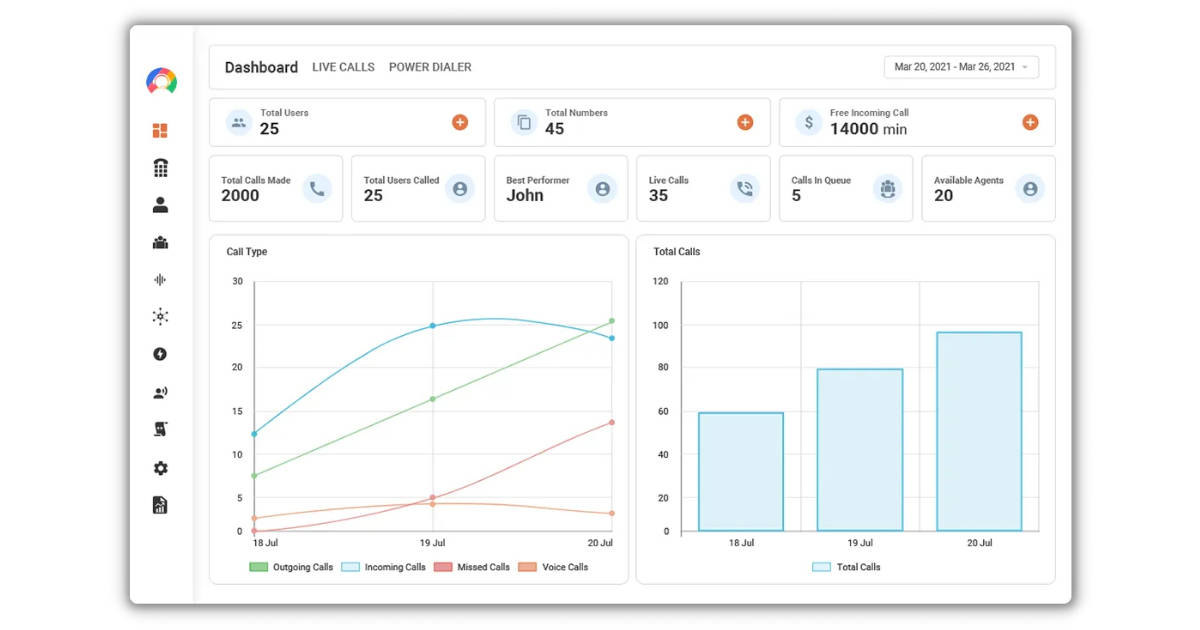Click the plus button on Total Users card

[x=460, y=121]
